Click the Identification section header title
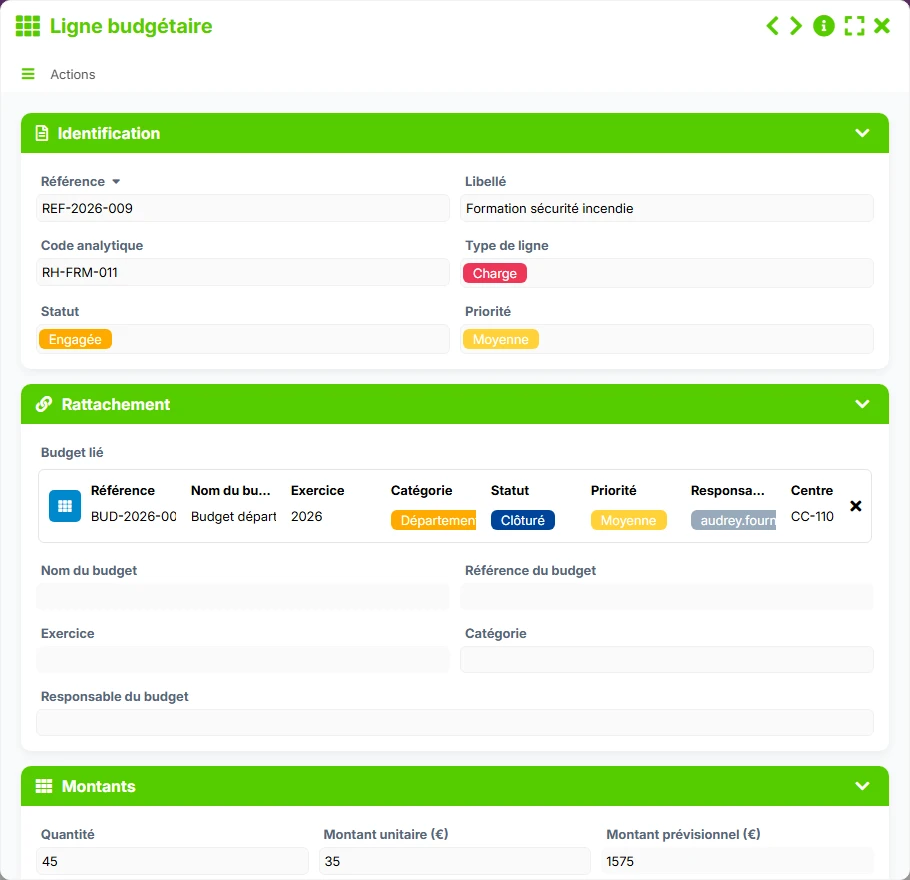Viewport: 910px width, 880px height. tap(109, 133)
